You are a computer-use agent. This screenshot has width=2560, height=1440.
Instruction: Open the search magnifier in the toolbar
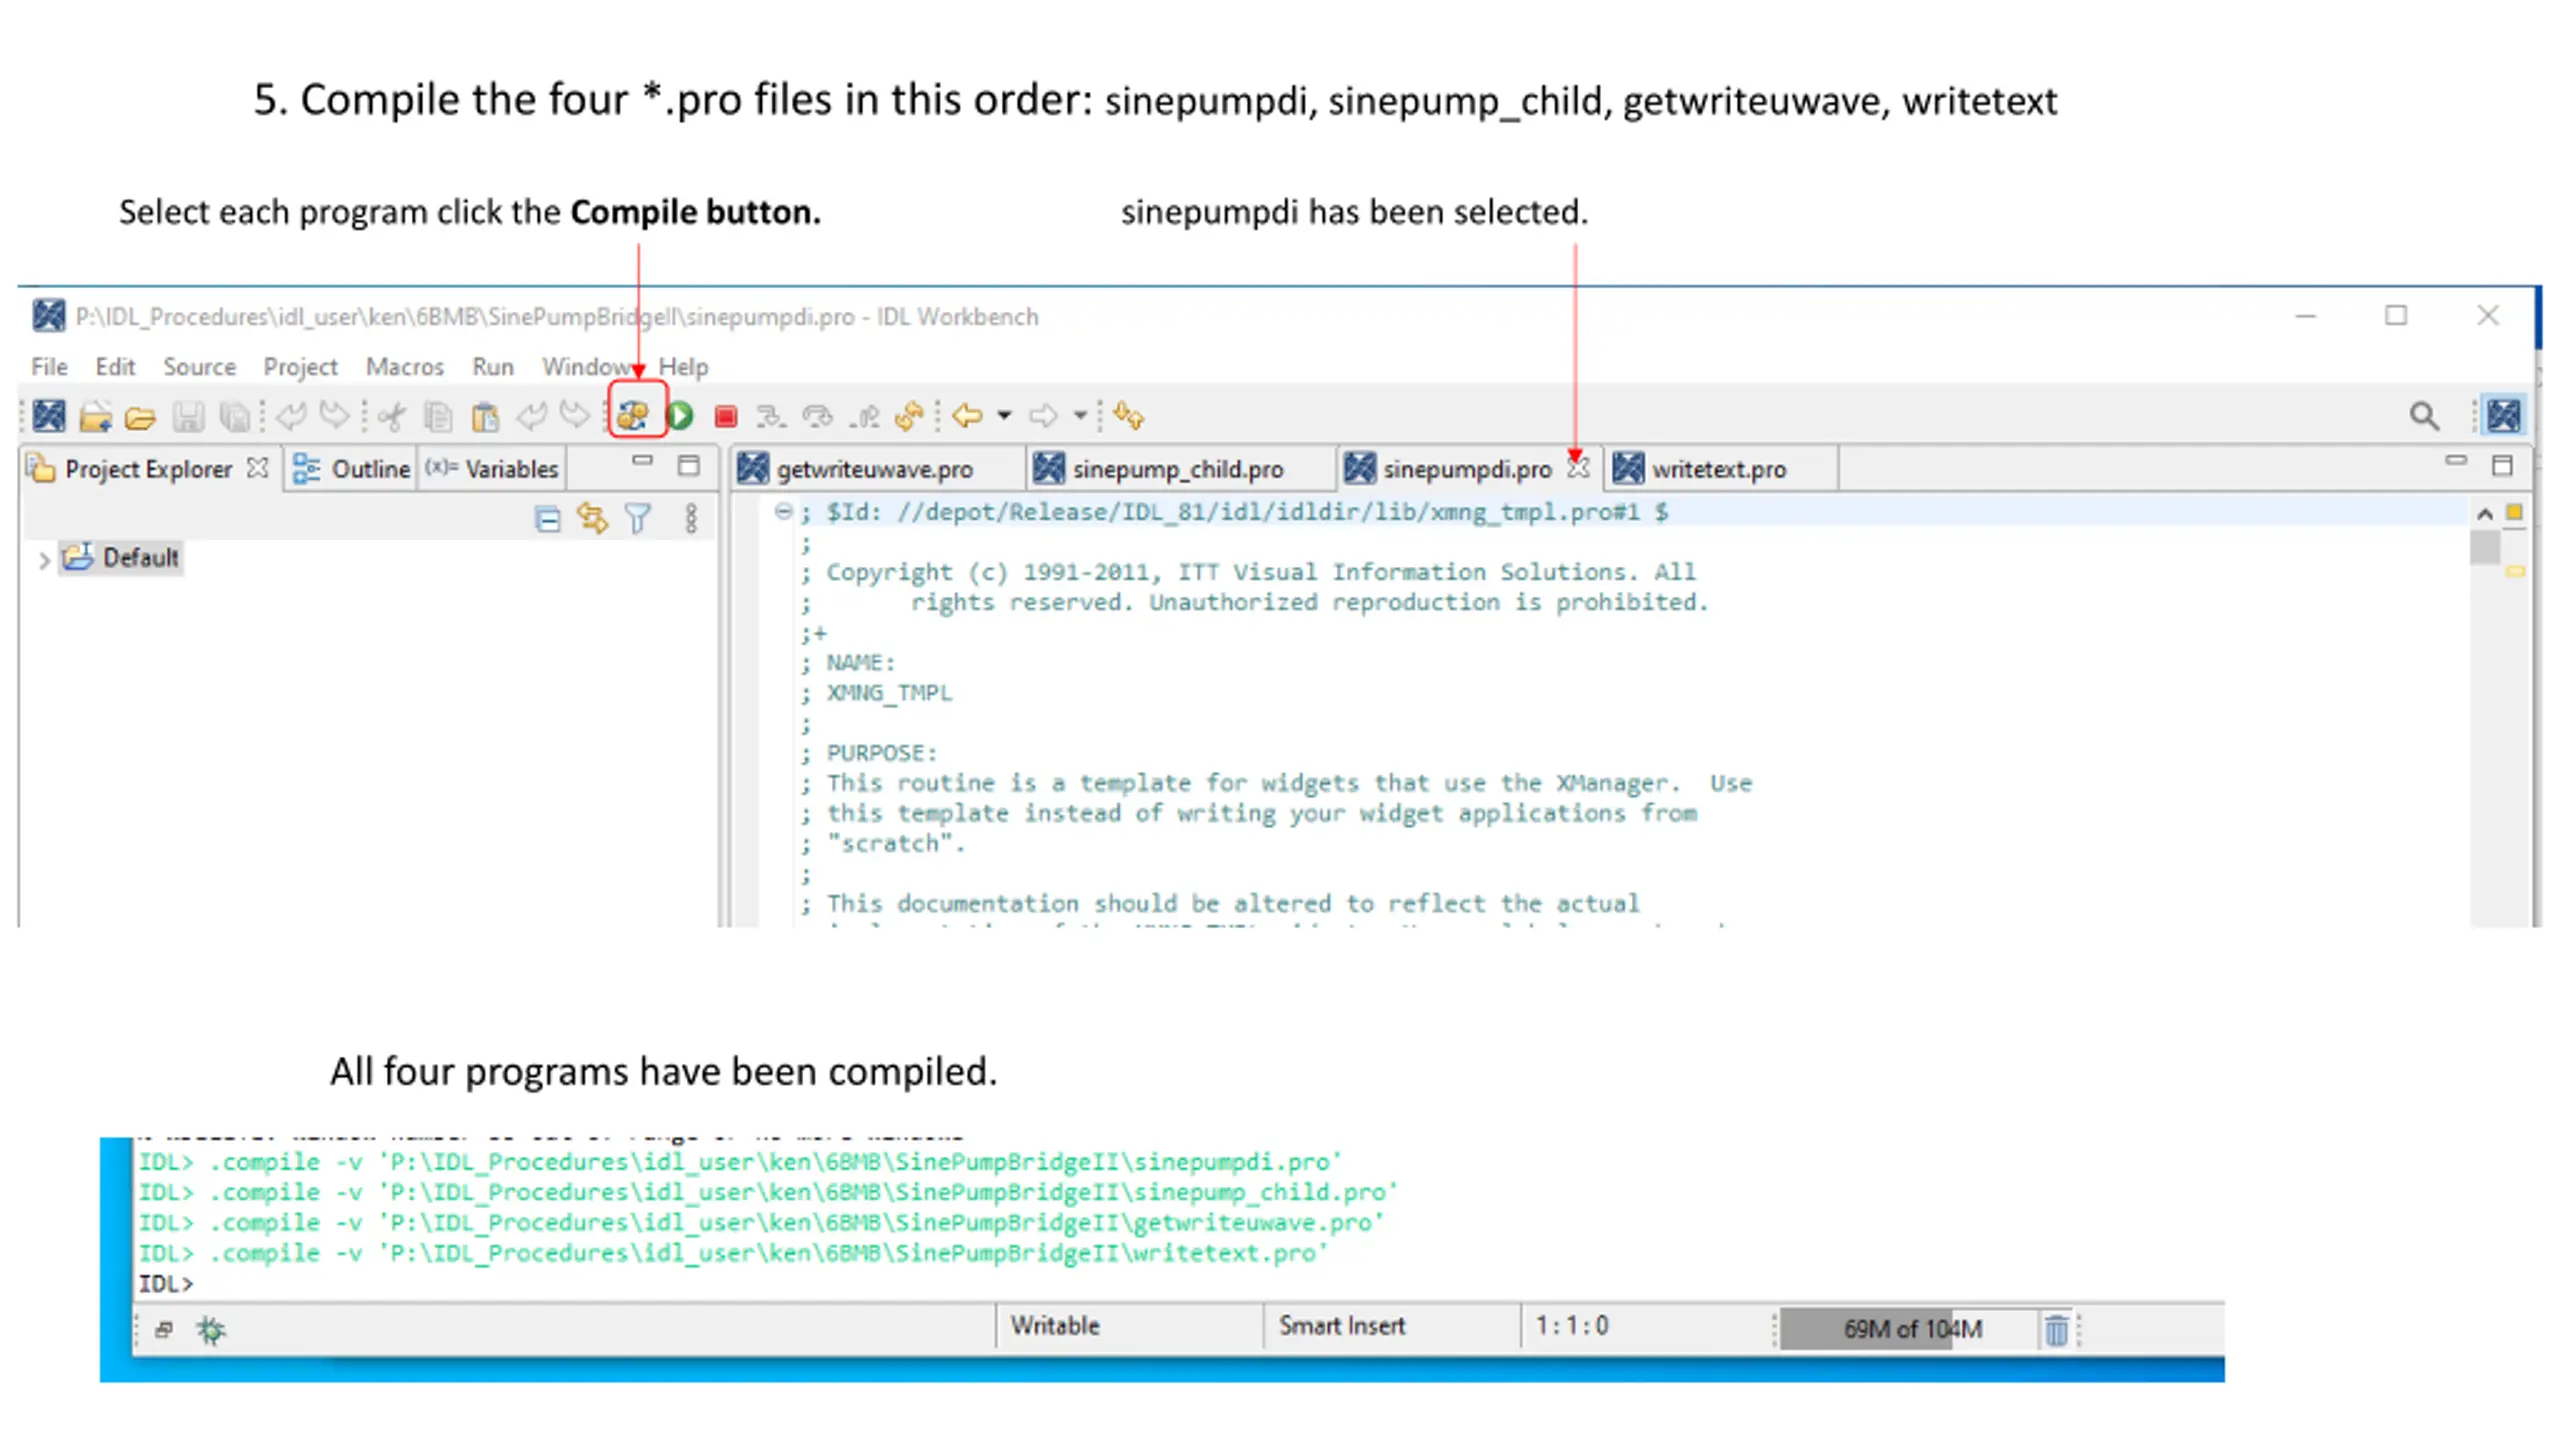click(x=2424, y=415)
